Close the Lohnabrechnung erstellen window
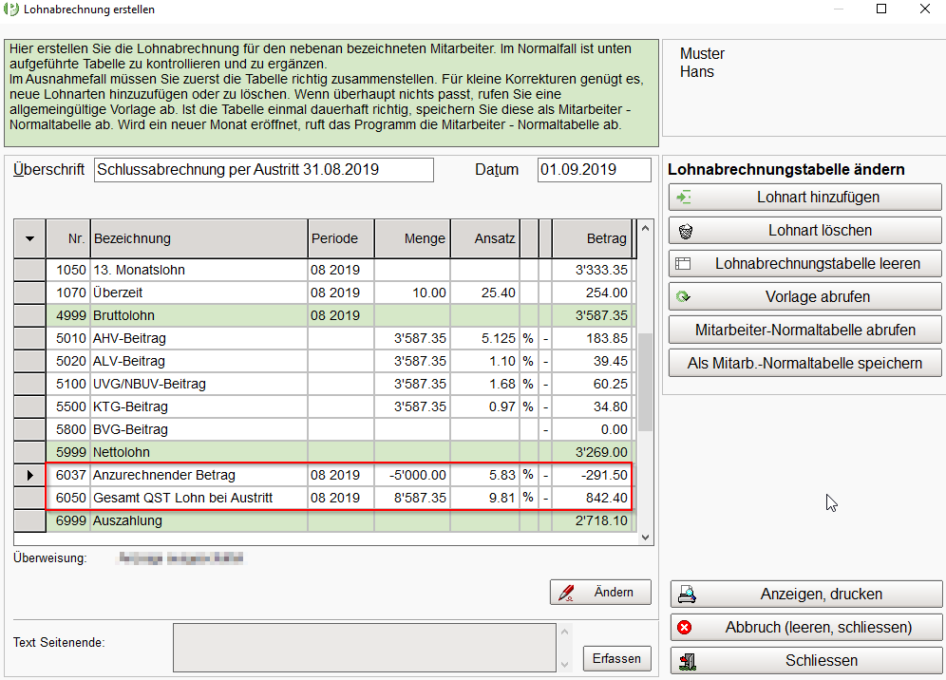946x680 pixels. coord(925,9)
